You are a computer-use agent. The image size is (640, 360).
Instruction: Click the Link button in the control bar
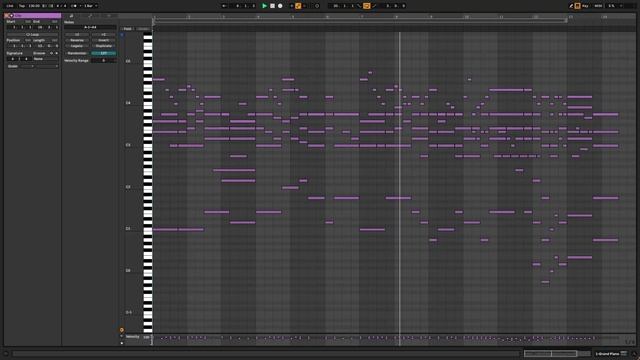pyautogui.click(x=10, y=6)
